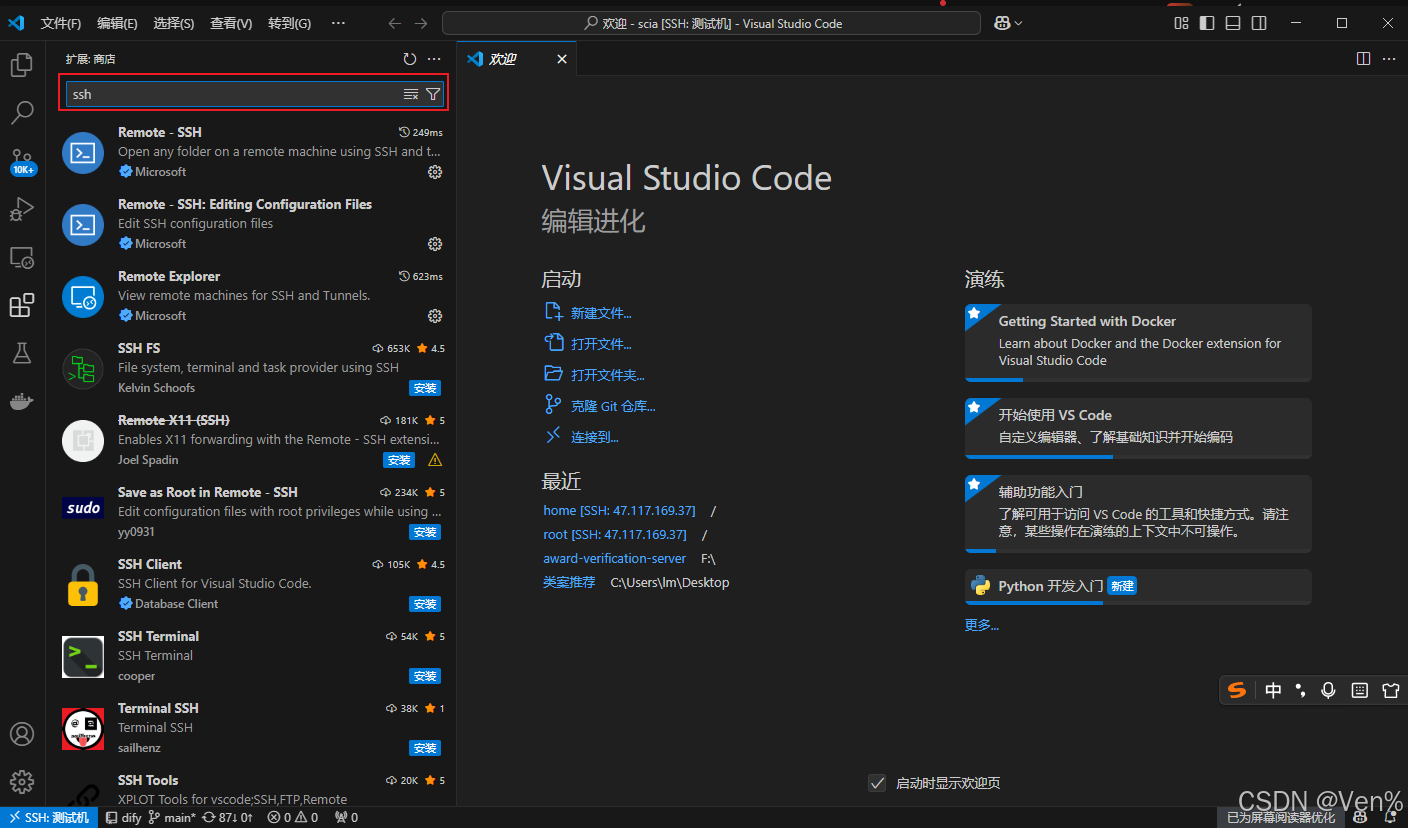Viewport: 1408px width, 828px height.
Task: Go back using the navigation arrow
Action: click(395, 23)
